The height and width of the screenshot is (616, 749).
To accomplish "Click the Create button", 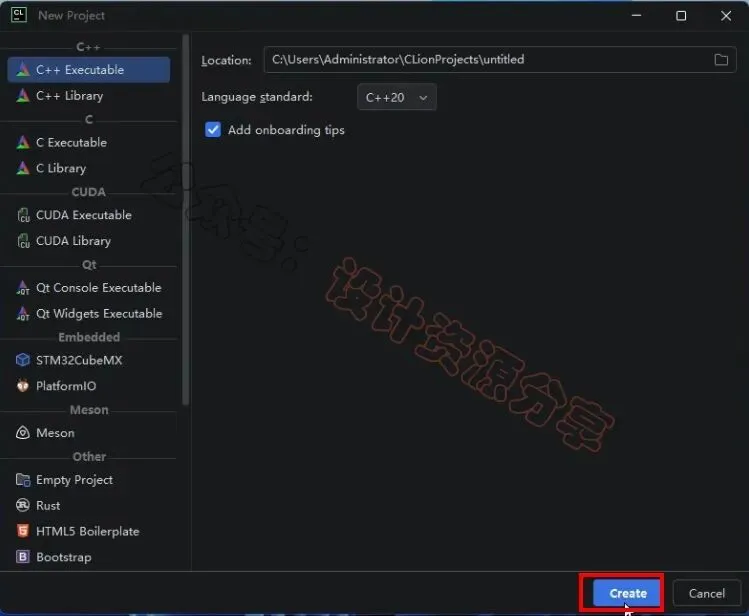I will 627,593.
